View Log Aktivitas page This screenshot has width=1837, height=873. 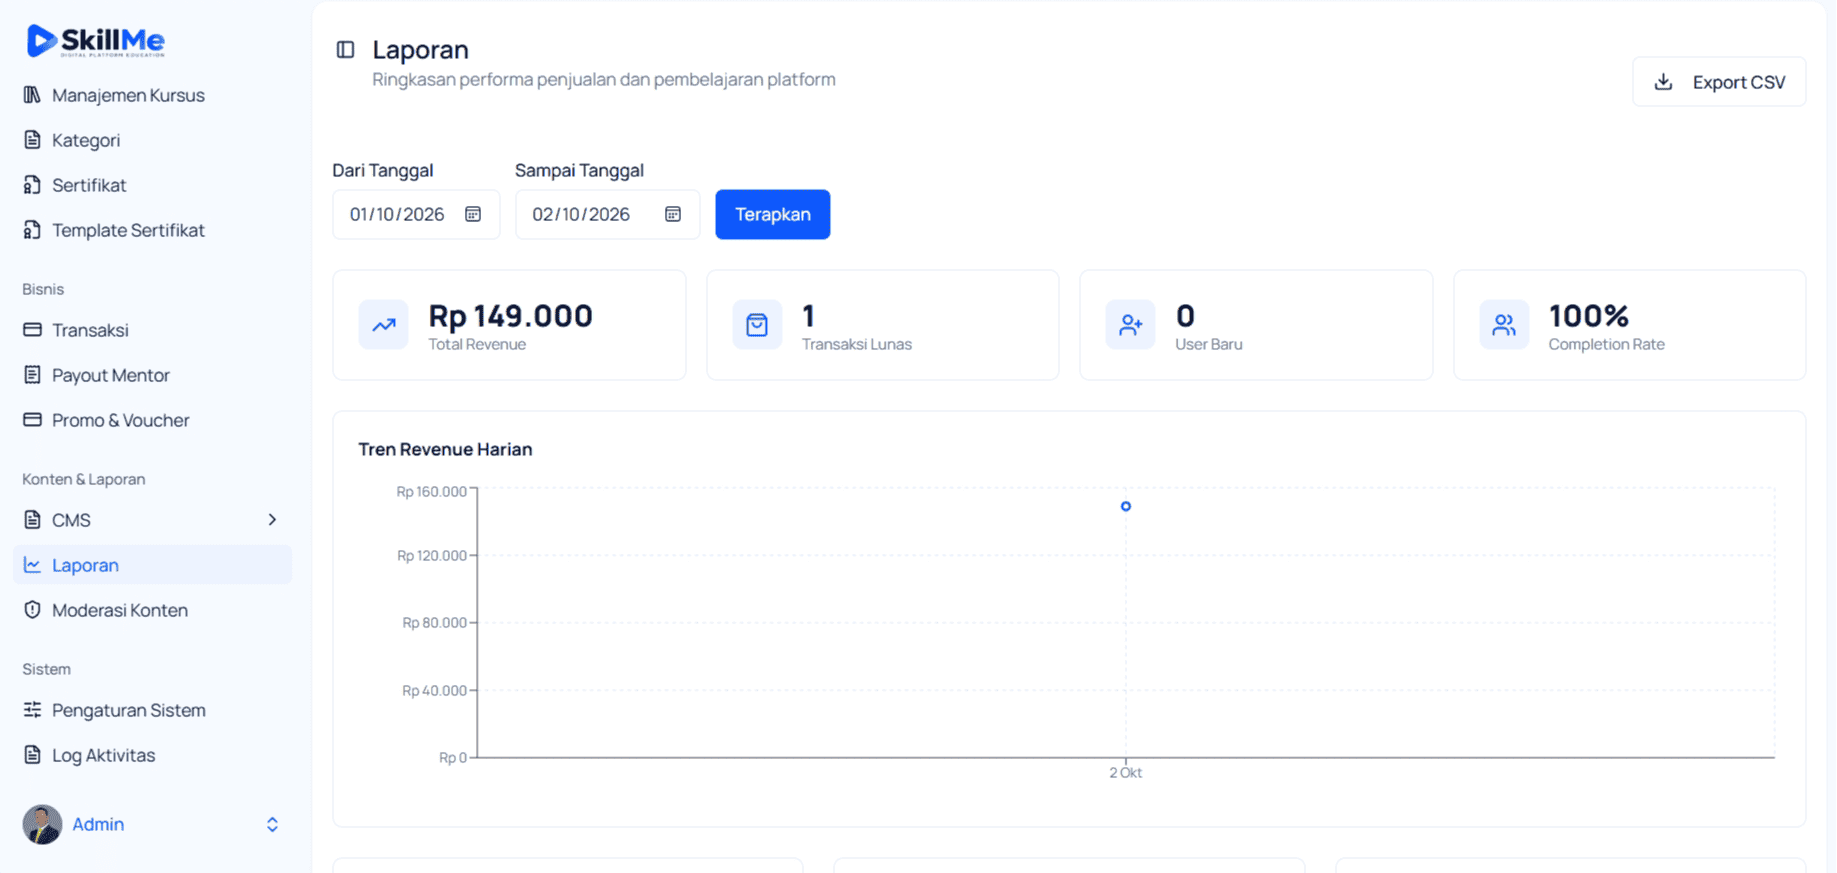[152, 755]
